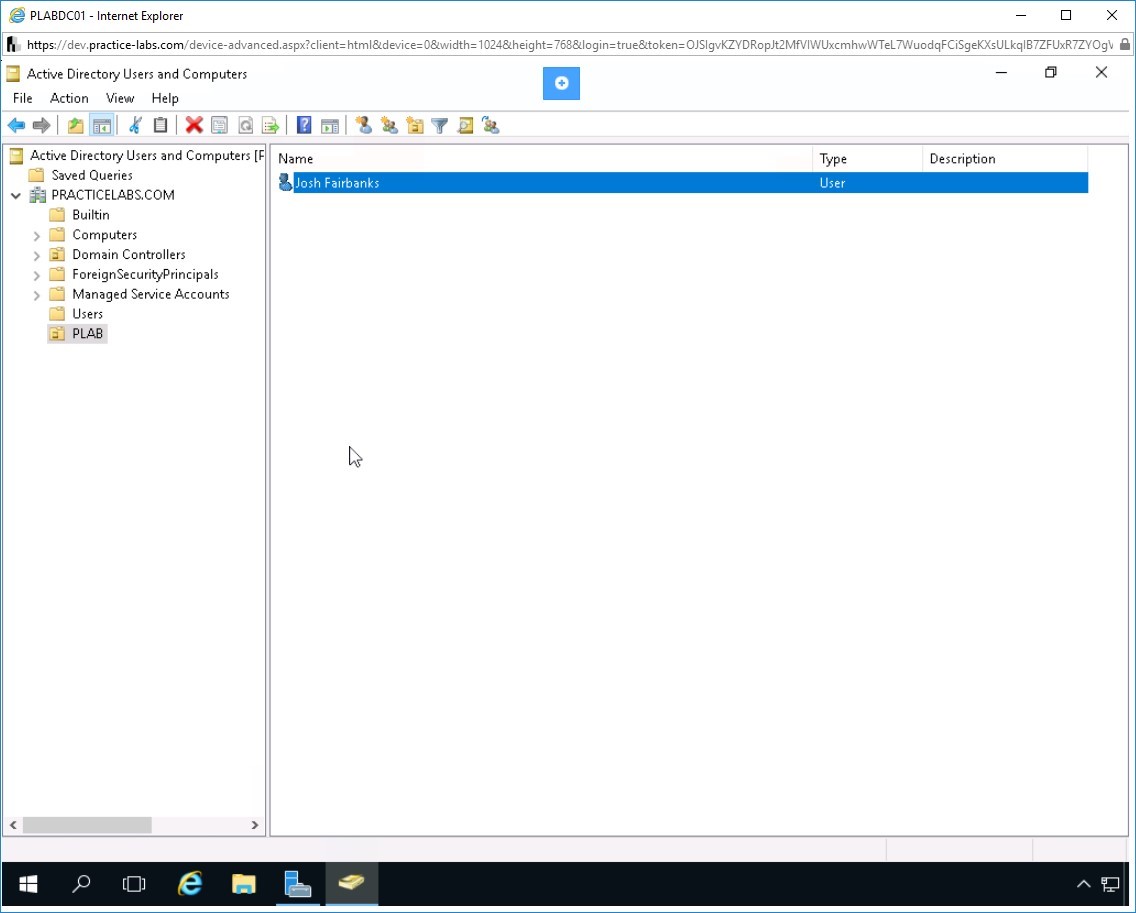Open the Windows Start menu
Screen dimensions: 1136x913
click(x=28, y=884)
